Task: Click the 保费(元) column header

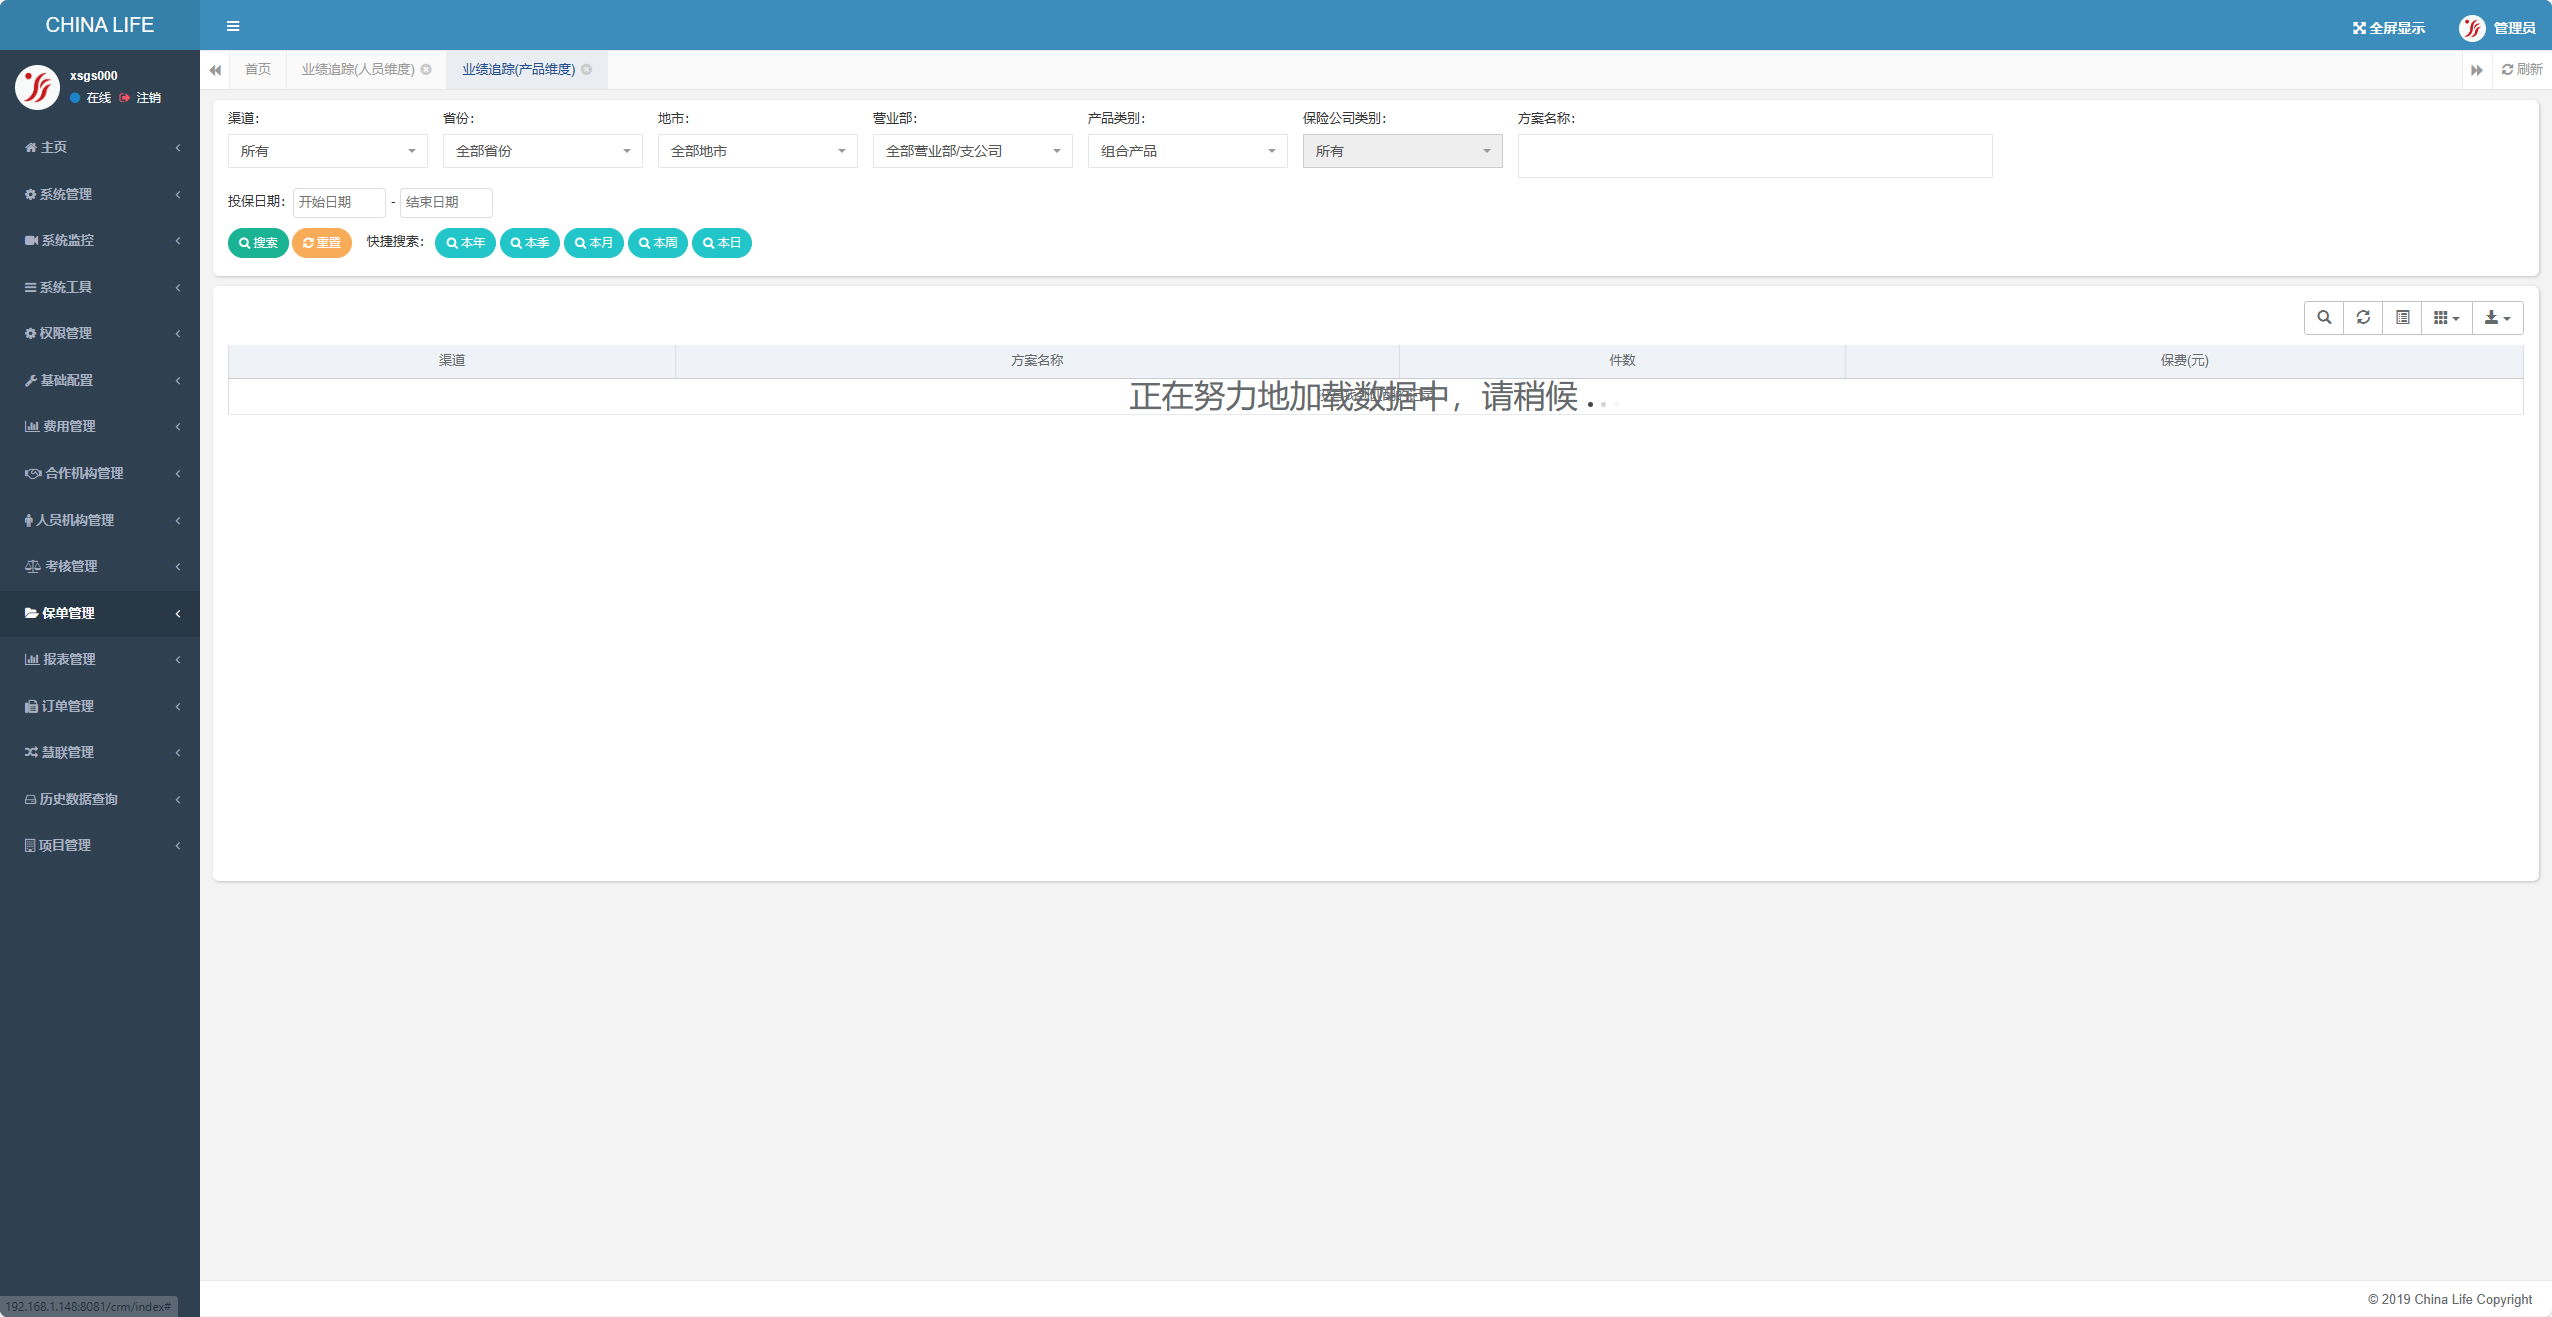Action: (2184, 361)
